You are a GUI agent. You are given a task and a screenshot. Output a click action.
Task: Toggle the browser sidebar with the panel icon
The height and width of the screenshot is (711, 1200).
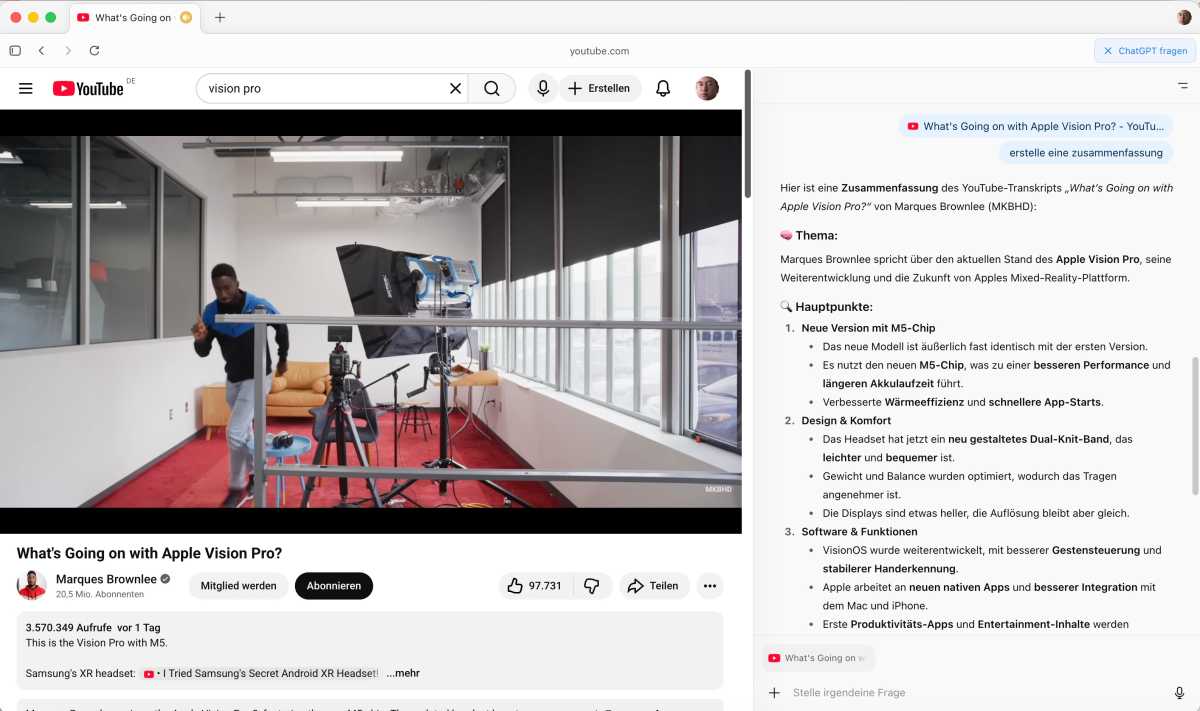14,50
